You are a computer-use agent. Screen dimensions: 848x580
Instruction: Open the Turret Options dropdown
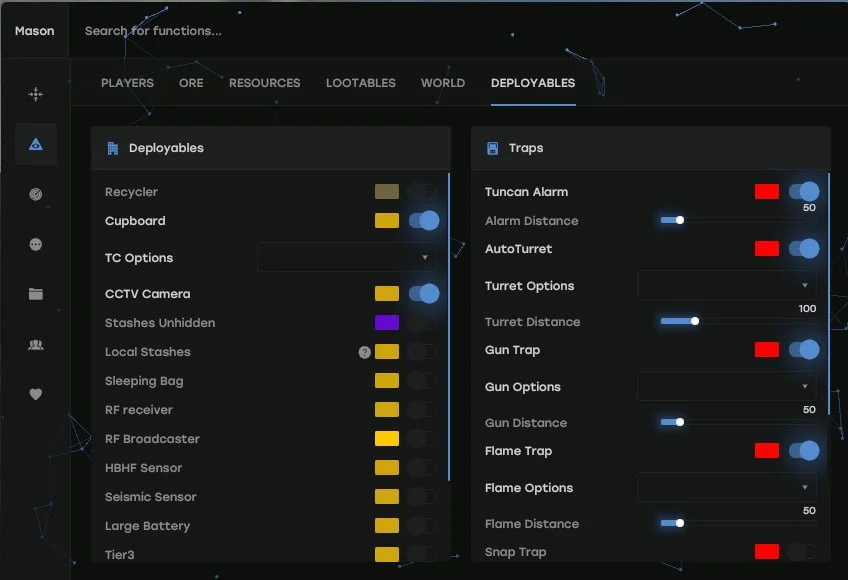coord(727,286)
